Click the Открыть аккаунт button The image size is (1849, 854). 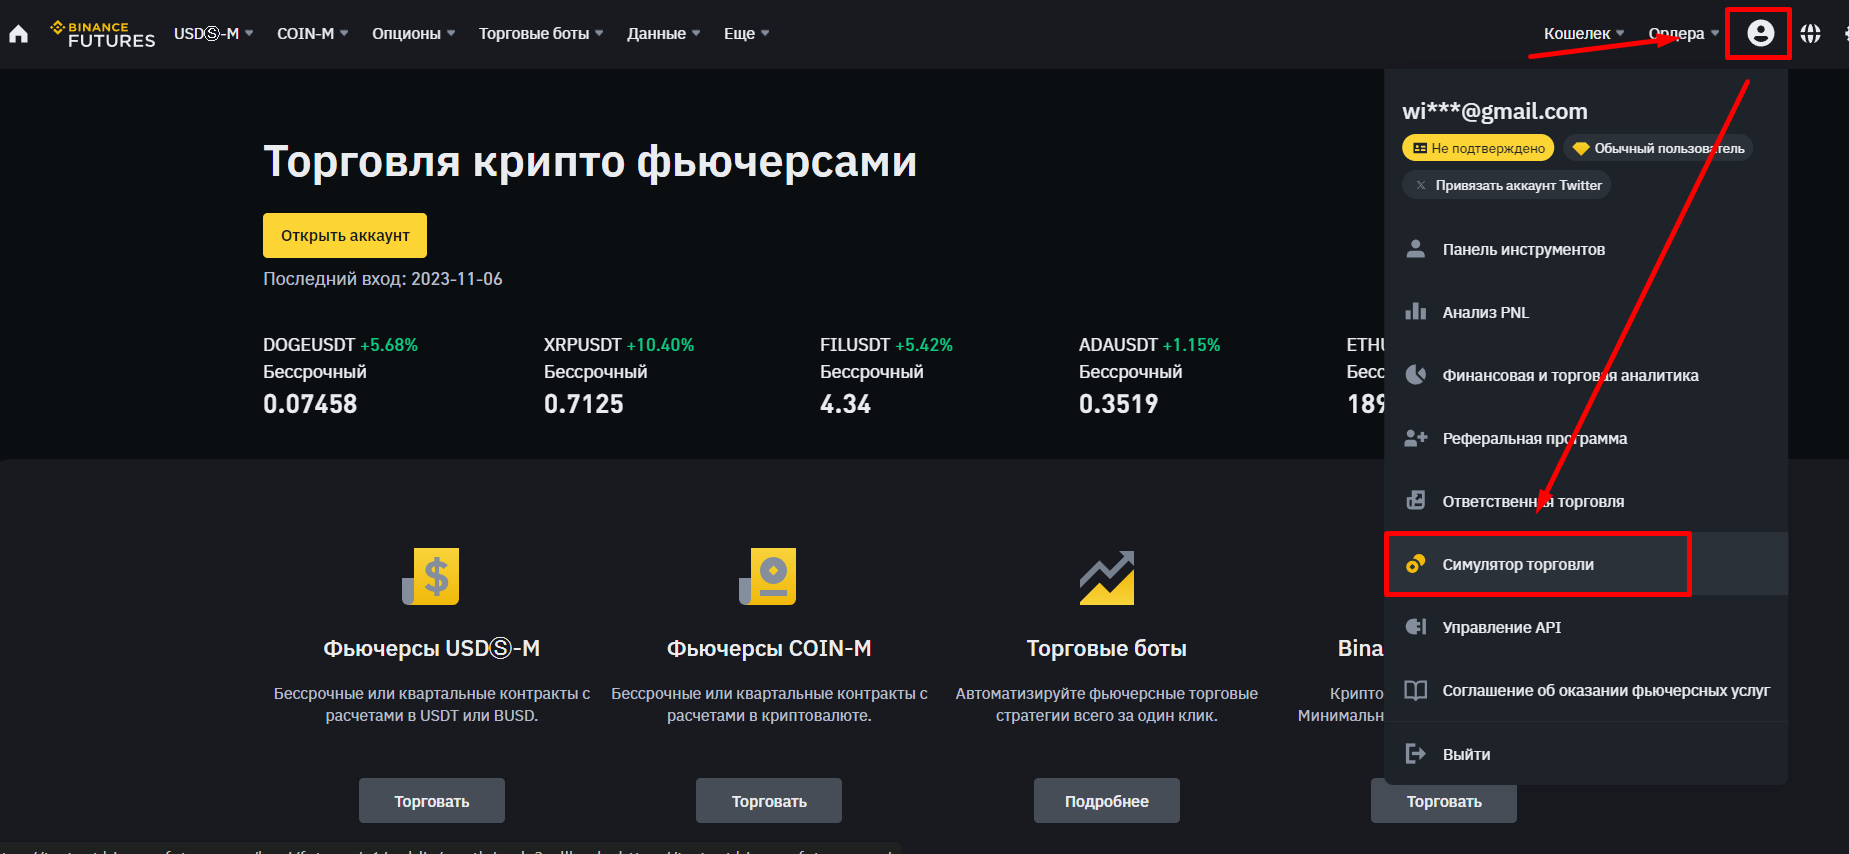(x=345, y=235)
